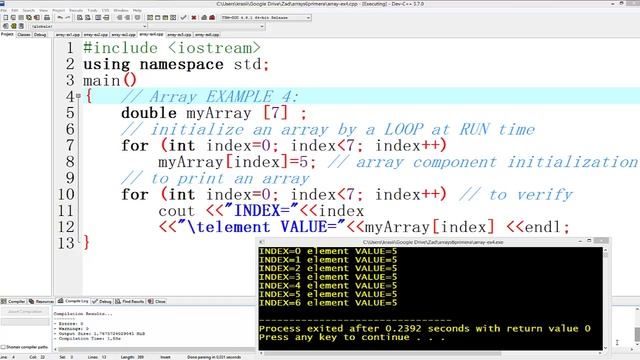Switch to the Resources bottom tab

(41, 301)
